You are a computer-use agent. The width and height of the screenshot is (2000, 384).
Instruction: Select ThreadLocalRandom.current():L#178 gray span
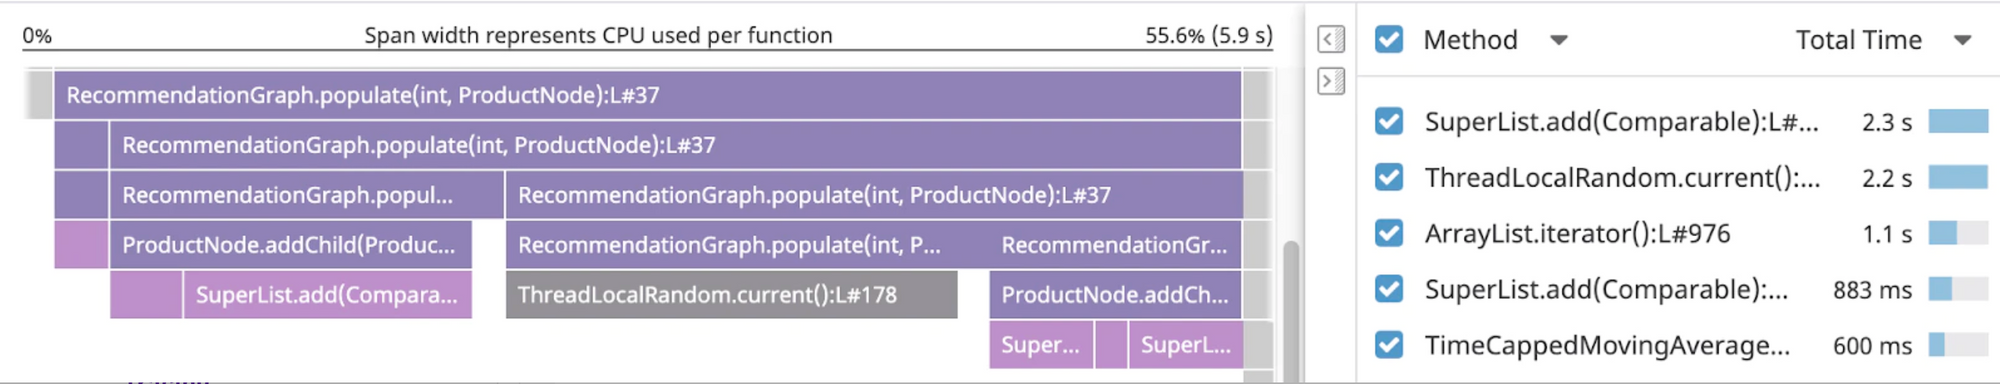731,295
